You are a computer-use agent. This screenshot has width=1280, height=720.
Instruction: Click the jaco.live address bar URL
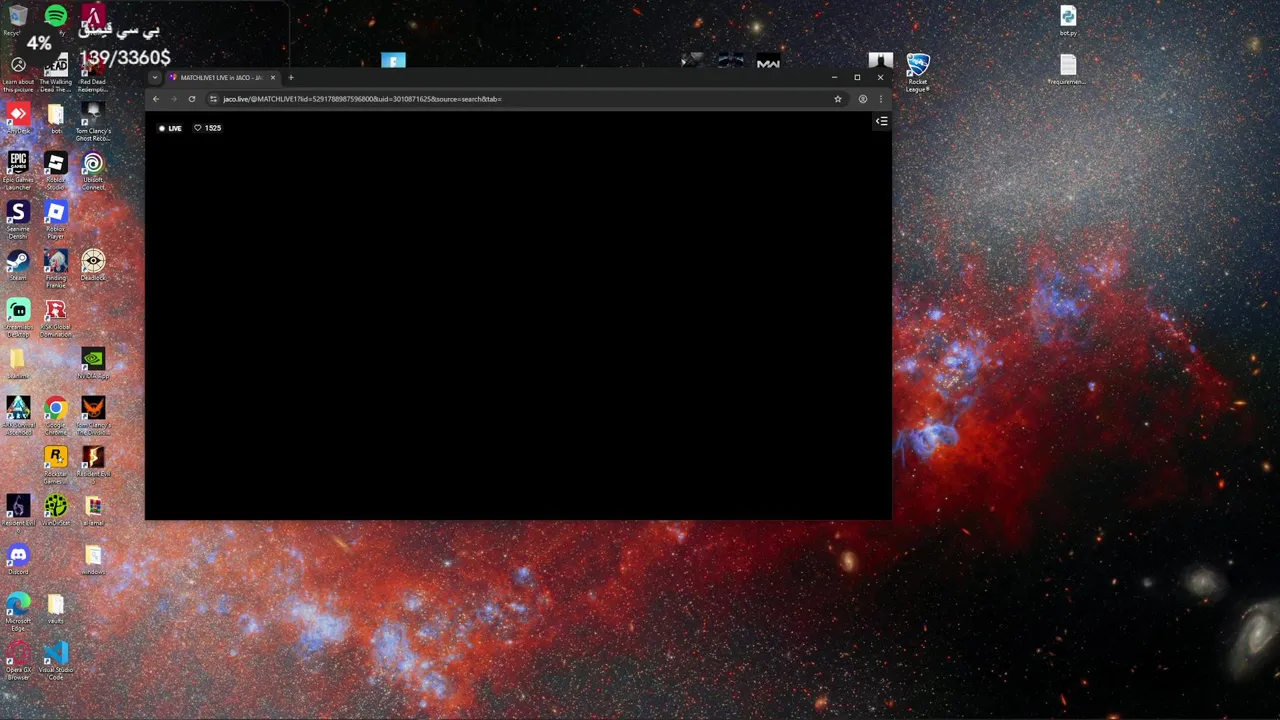[362, 99]
